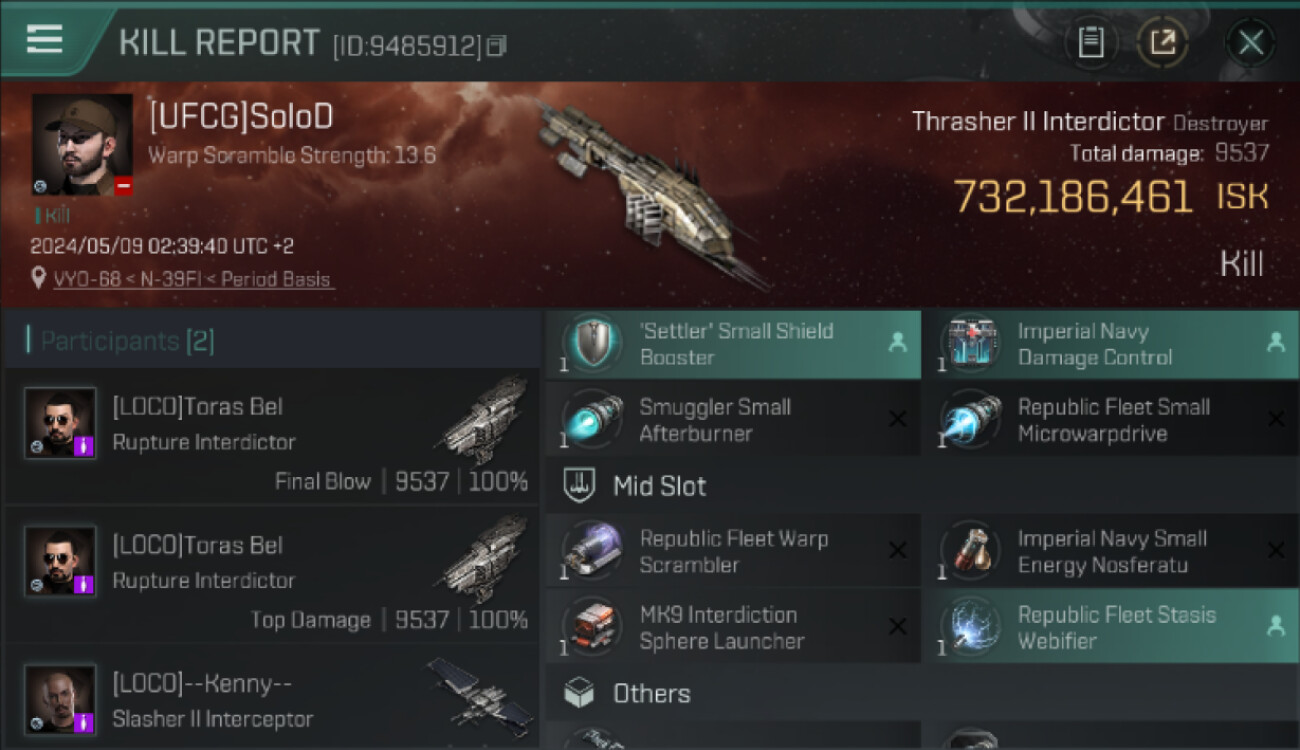This screenshot has height=750, width=1300.
Task: Open the clipboard notes icon
Action: pyautogui.click(x=1091, y=42)
